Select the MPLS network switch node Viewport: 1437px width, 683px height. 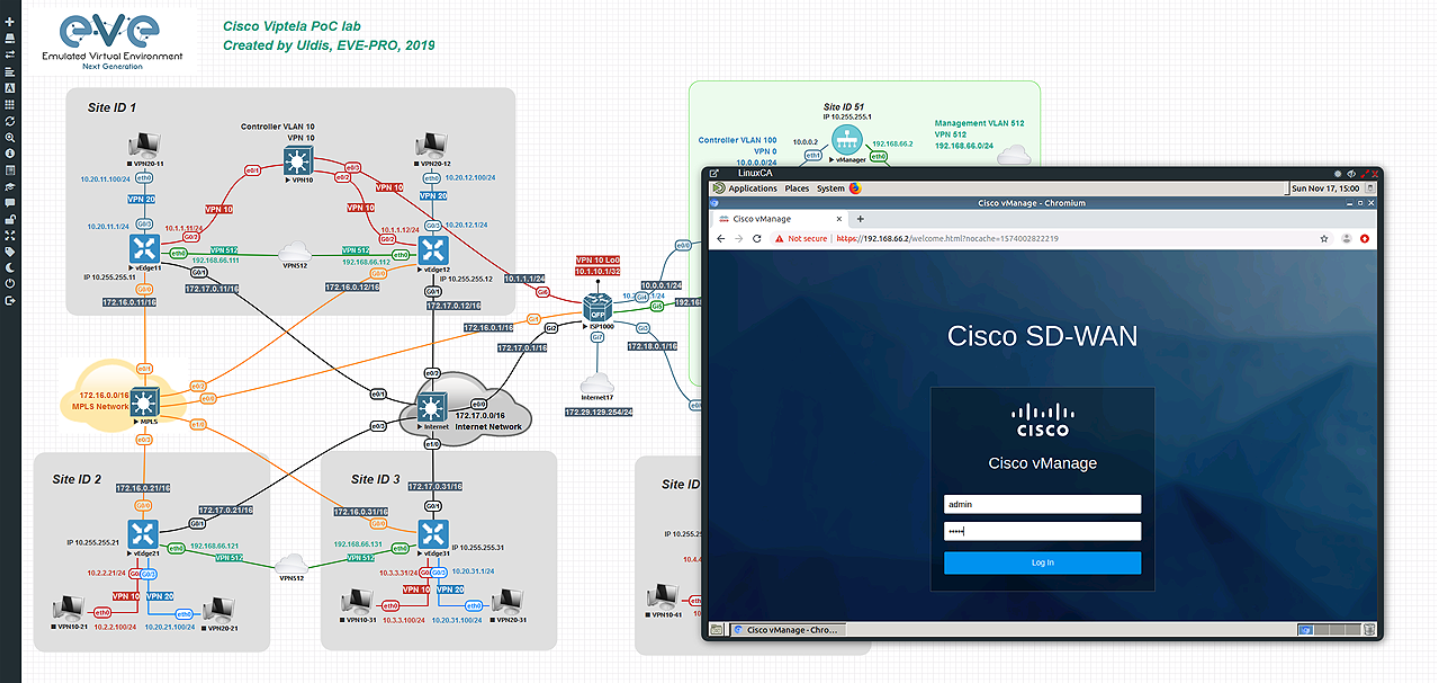146,402
